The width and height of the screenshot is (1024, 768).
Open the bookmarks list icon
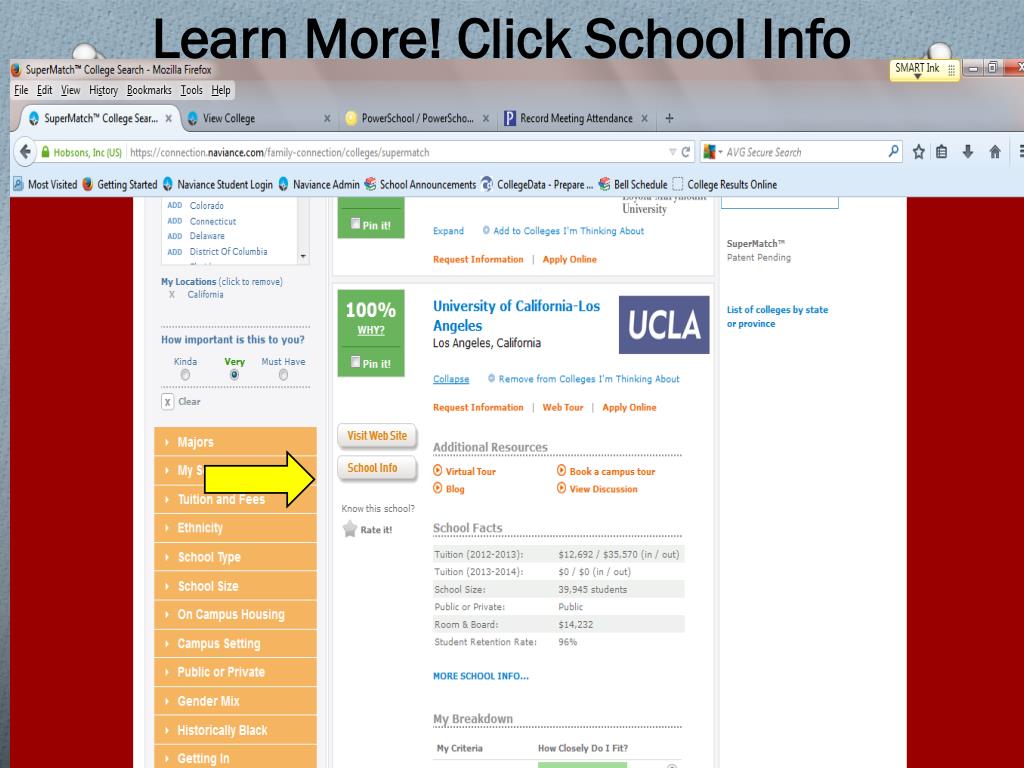[942, 152]
